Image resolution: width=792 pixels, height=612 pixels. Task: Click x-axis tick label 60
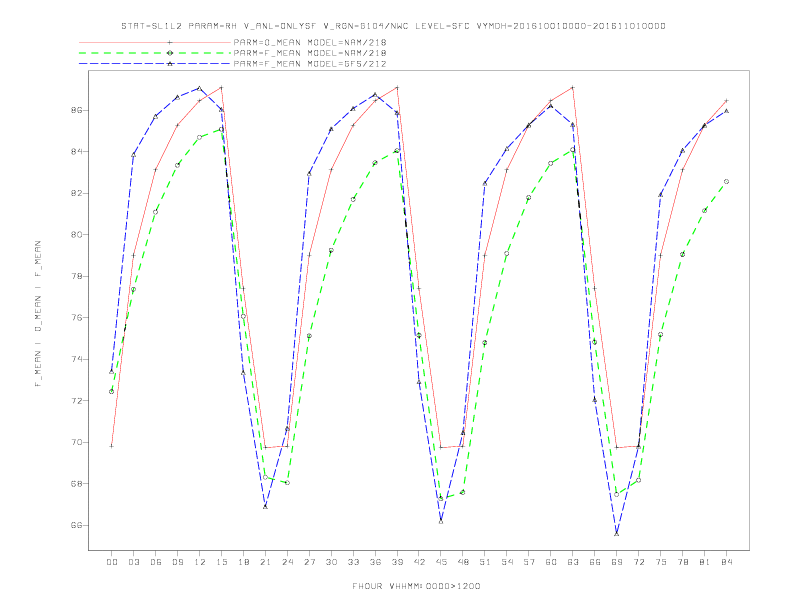[551, 562]
